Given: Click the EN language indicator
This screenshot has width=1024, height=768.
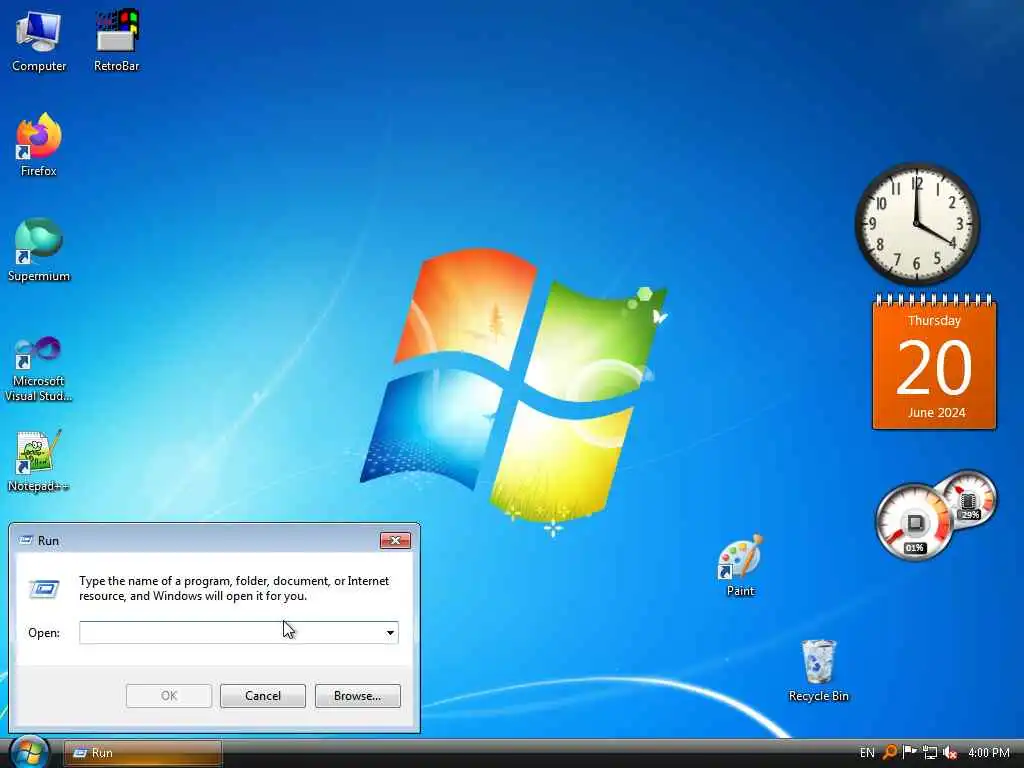Looking at the screenshot, I should tap(867, 753).
